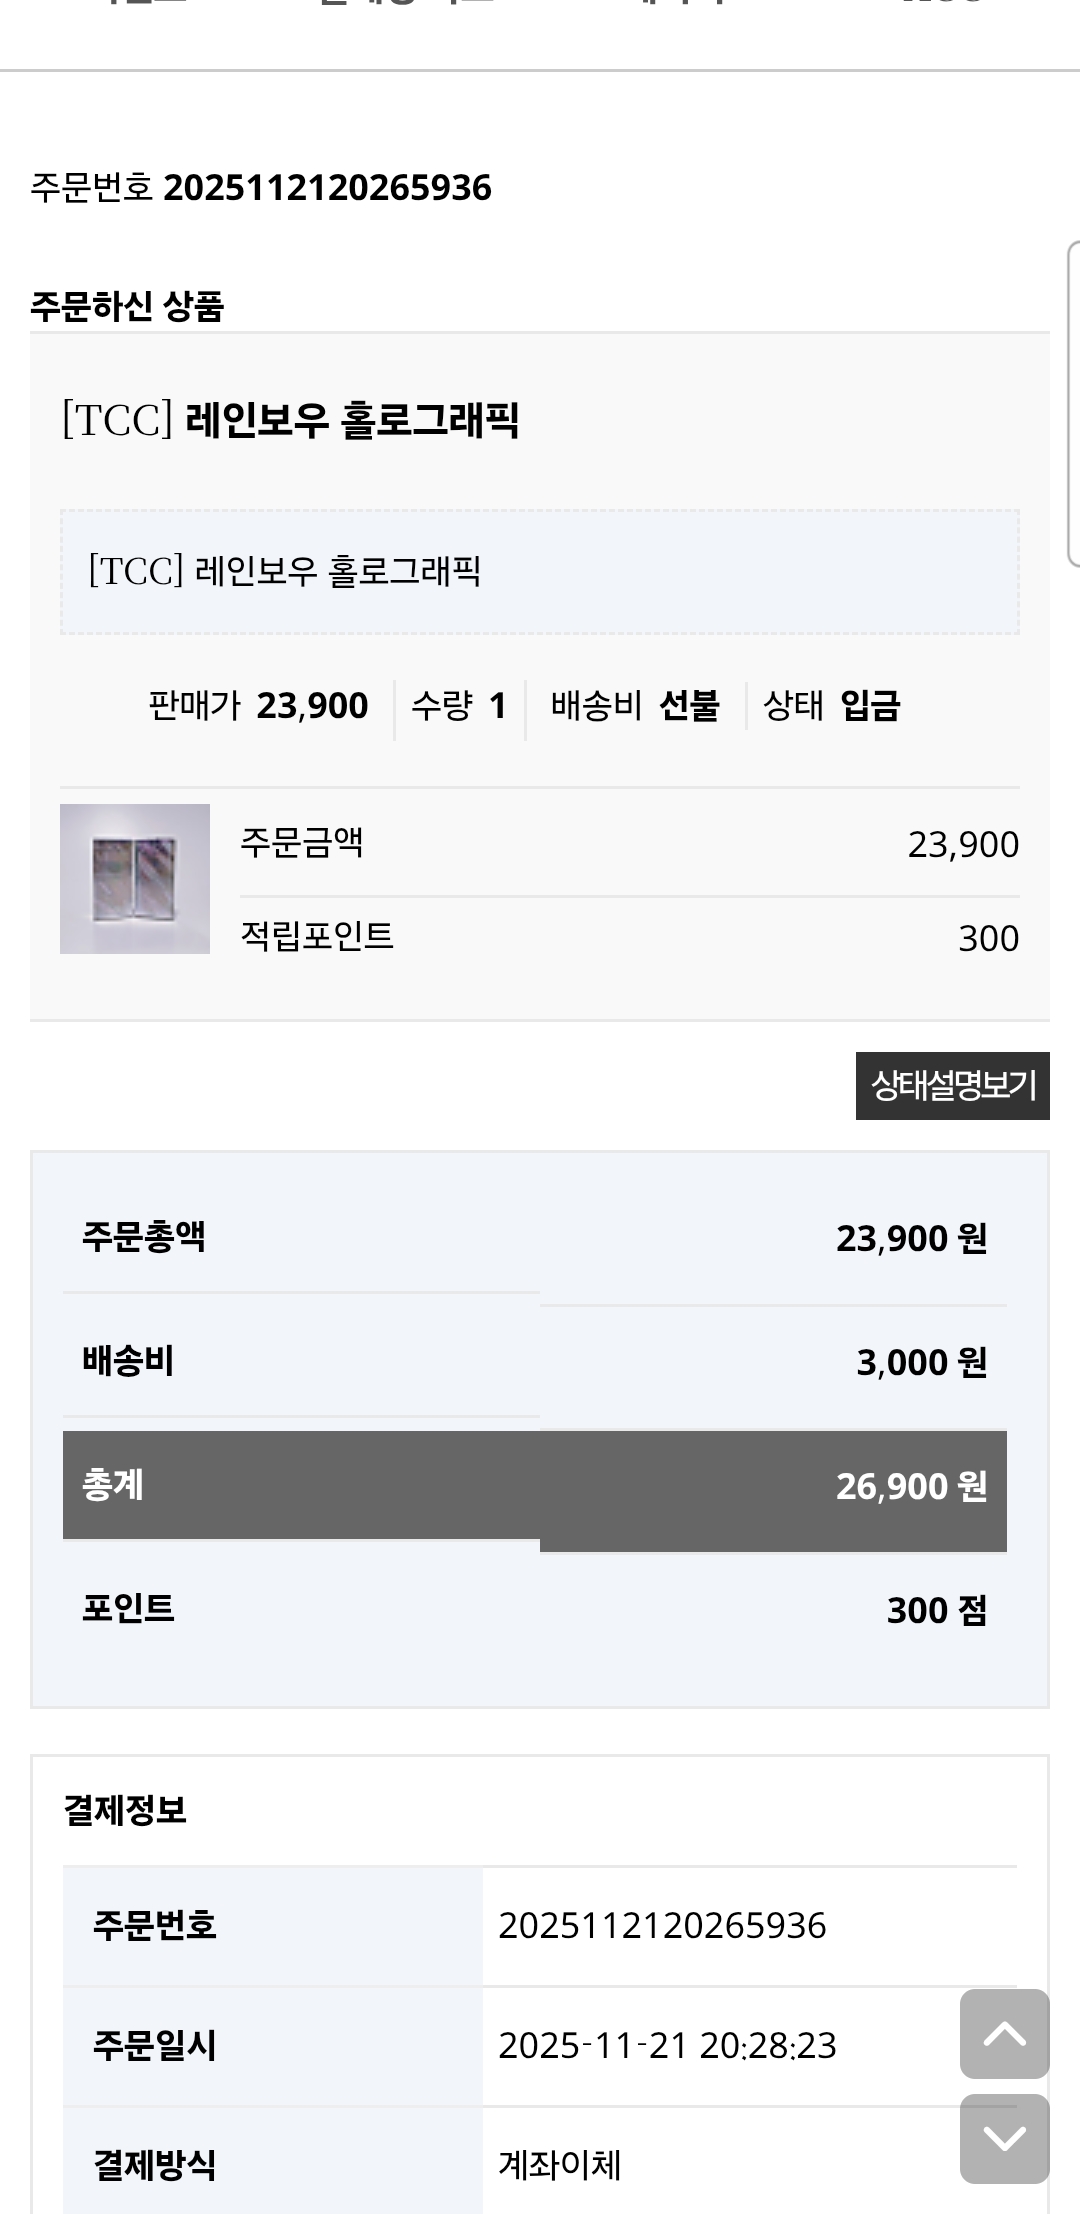Image resolution: width=1080 pixels, height=2214 pixels.
Task: Tap the 적립포인트 300 row
Action: (x=629, y=938)
